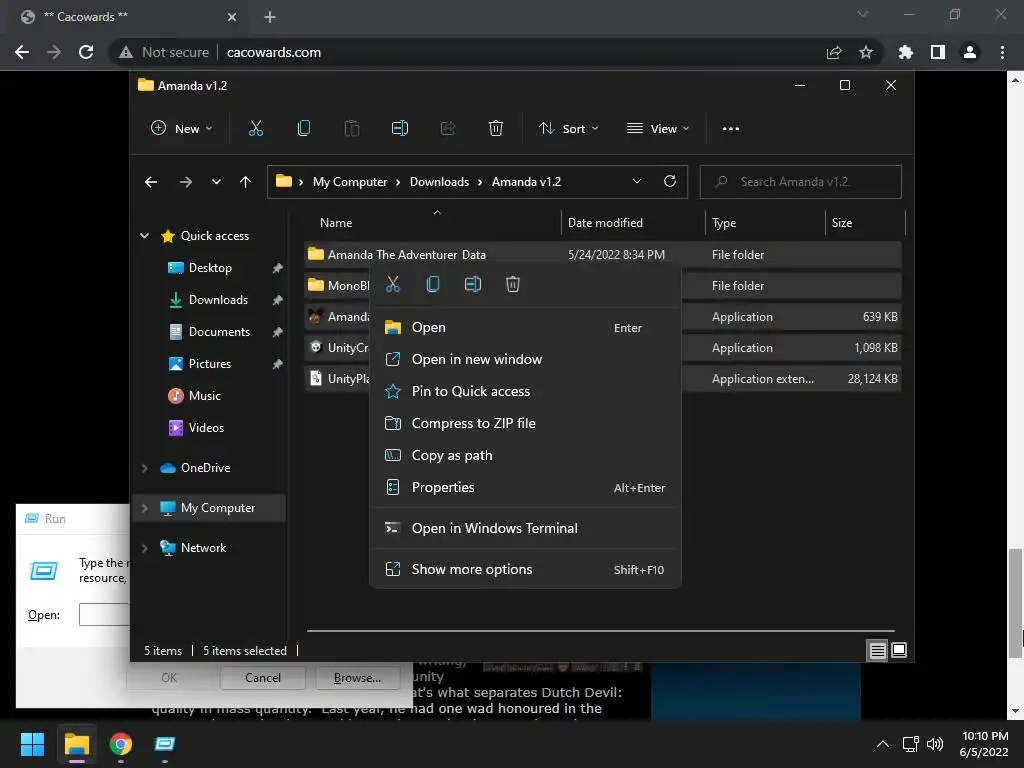This screenshot has width=1024, height=768.
Task: Show hidden system tray icons
Action: 882,744
